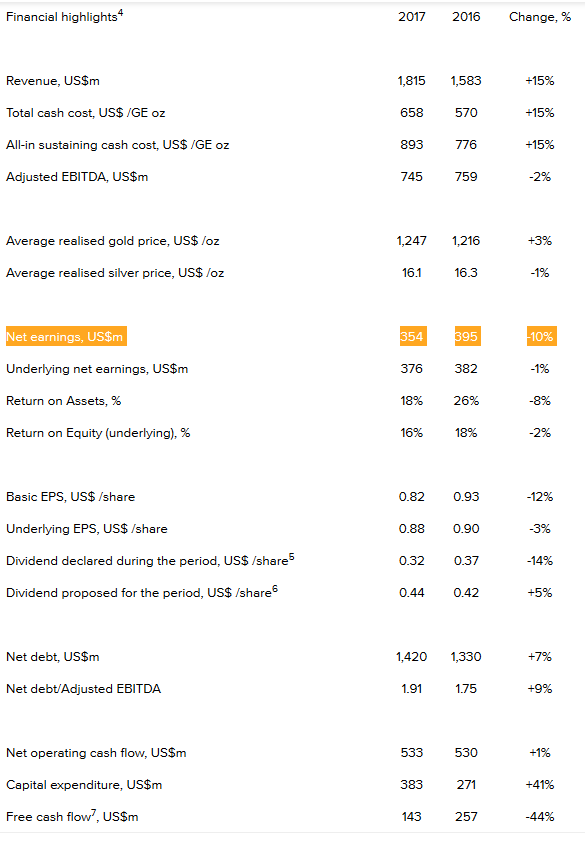Select the Adjusted EBITDA 2017 value 745
This screenshot has height=841, width=585.
(412, 177)
